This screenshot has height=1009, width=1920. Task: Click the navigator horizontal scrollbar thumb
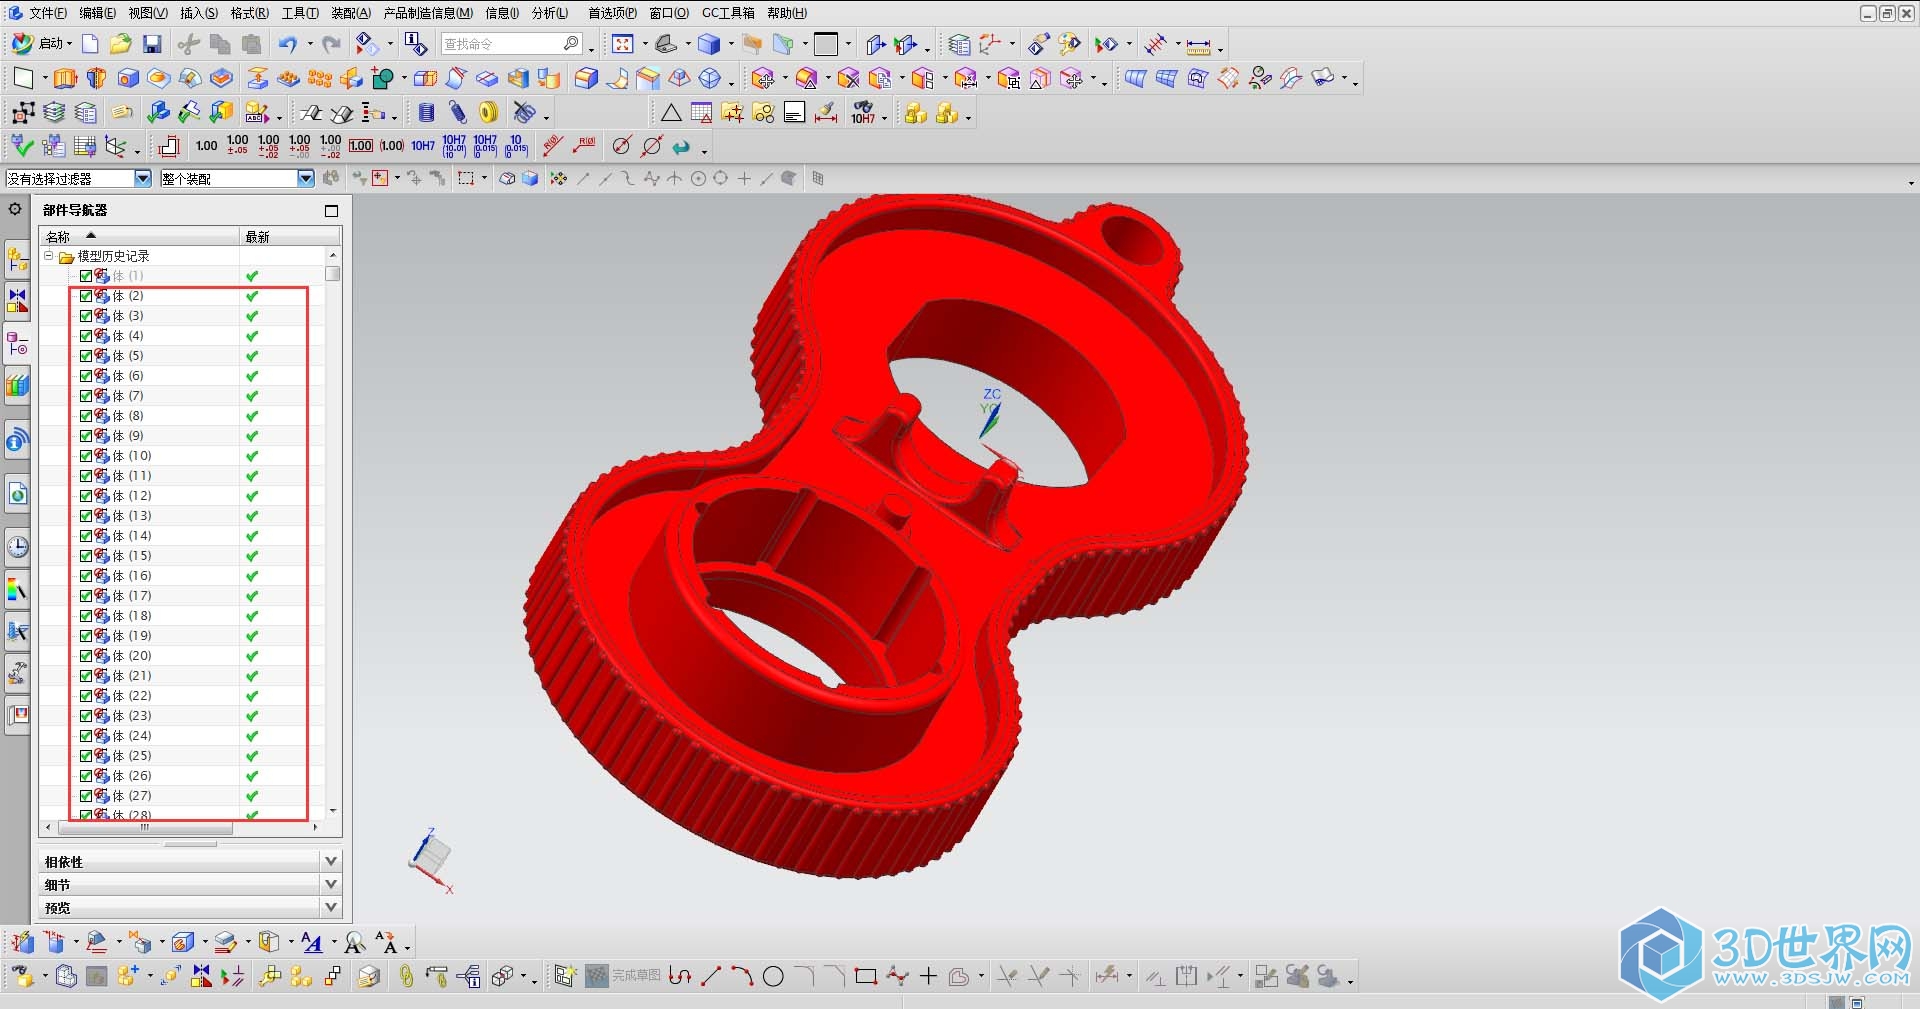[x=146, y=828]
